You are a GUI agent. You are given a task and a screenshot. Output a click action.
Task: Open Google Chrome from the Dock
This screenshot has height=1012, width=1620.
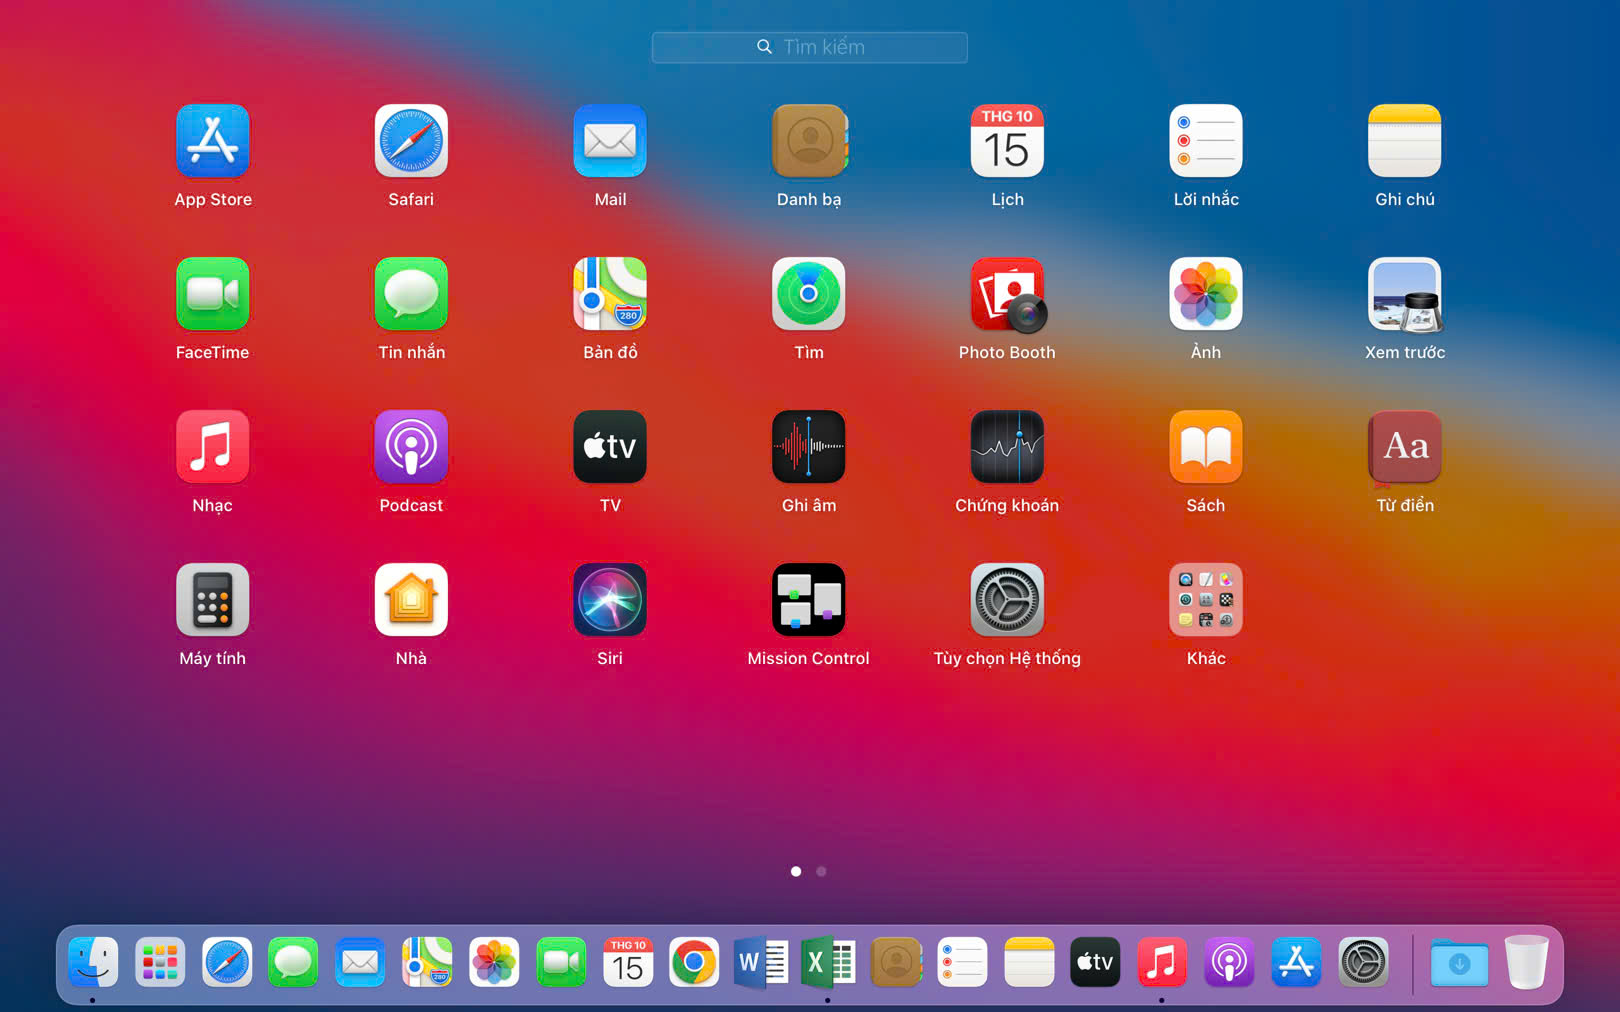click(x=694, y=963)
